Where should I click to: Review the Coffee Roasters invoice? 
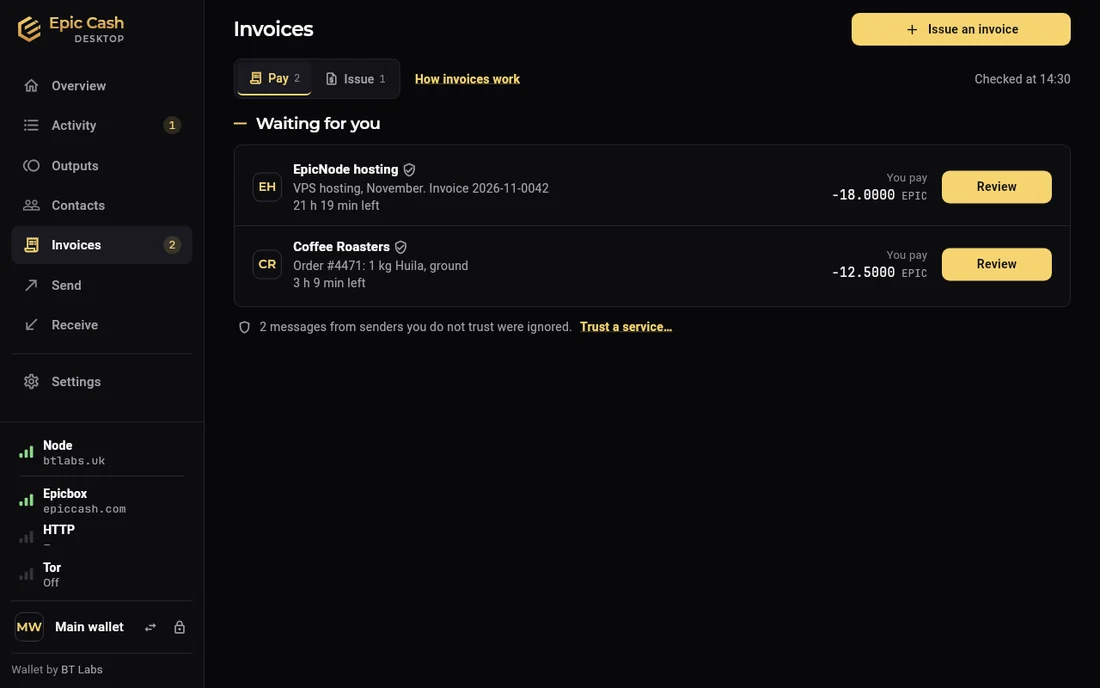tap(996, 264)
